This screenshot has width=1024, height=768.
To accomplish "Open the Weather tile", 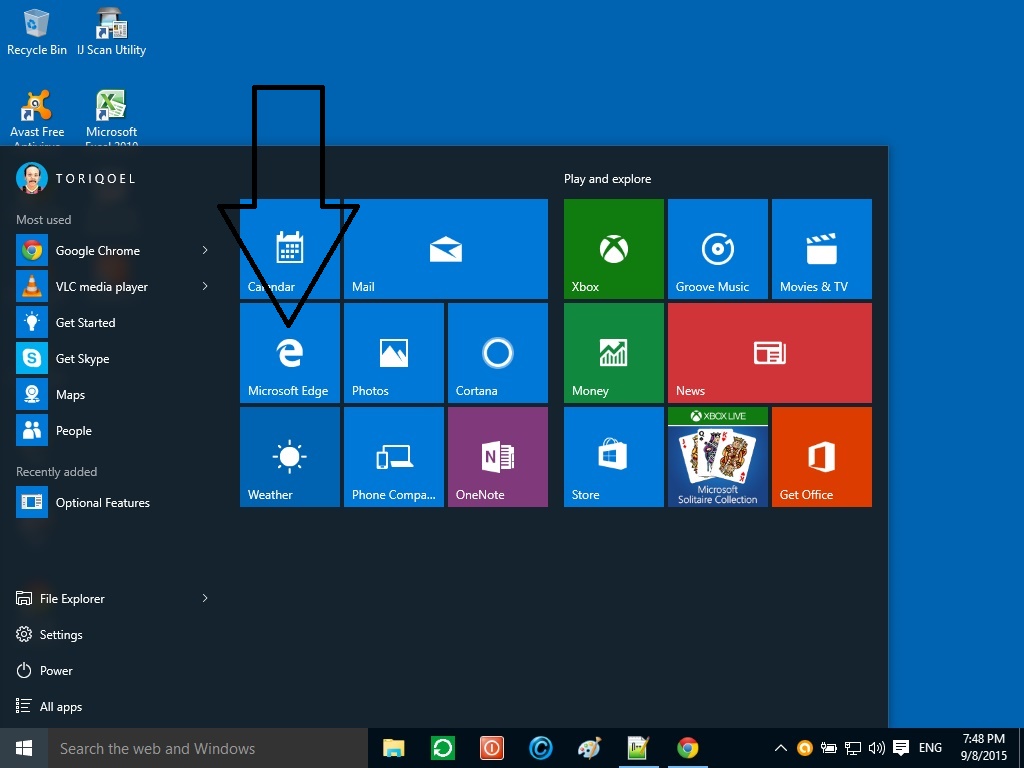I will coord(290,457).
